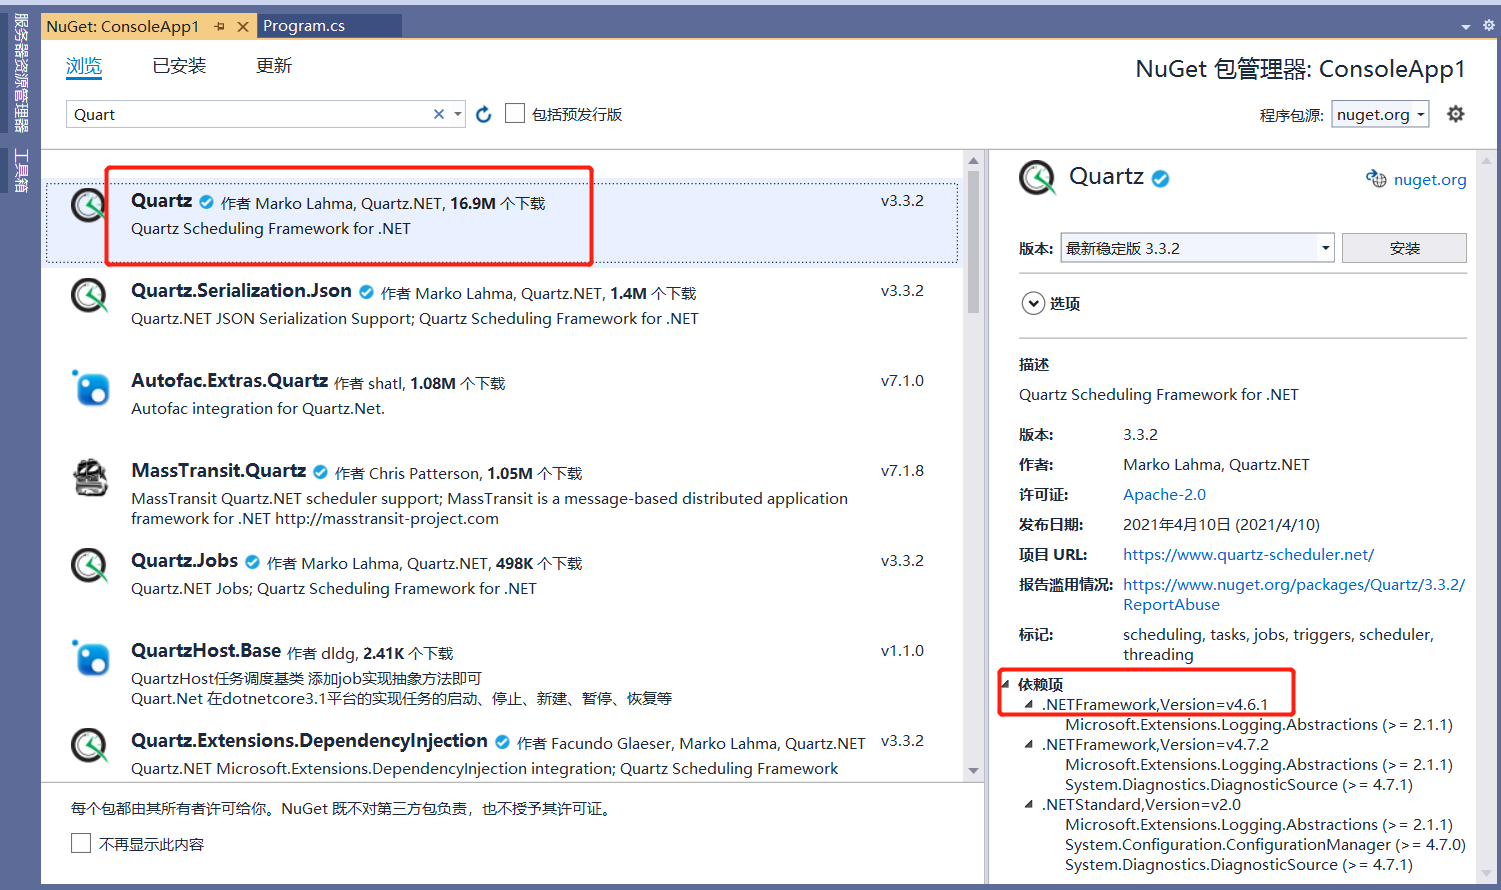Open the nuget.org link in details pane
The width and height of the screenshot is (1501, 890).
[x=1430, y=179]
